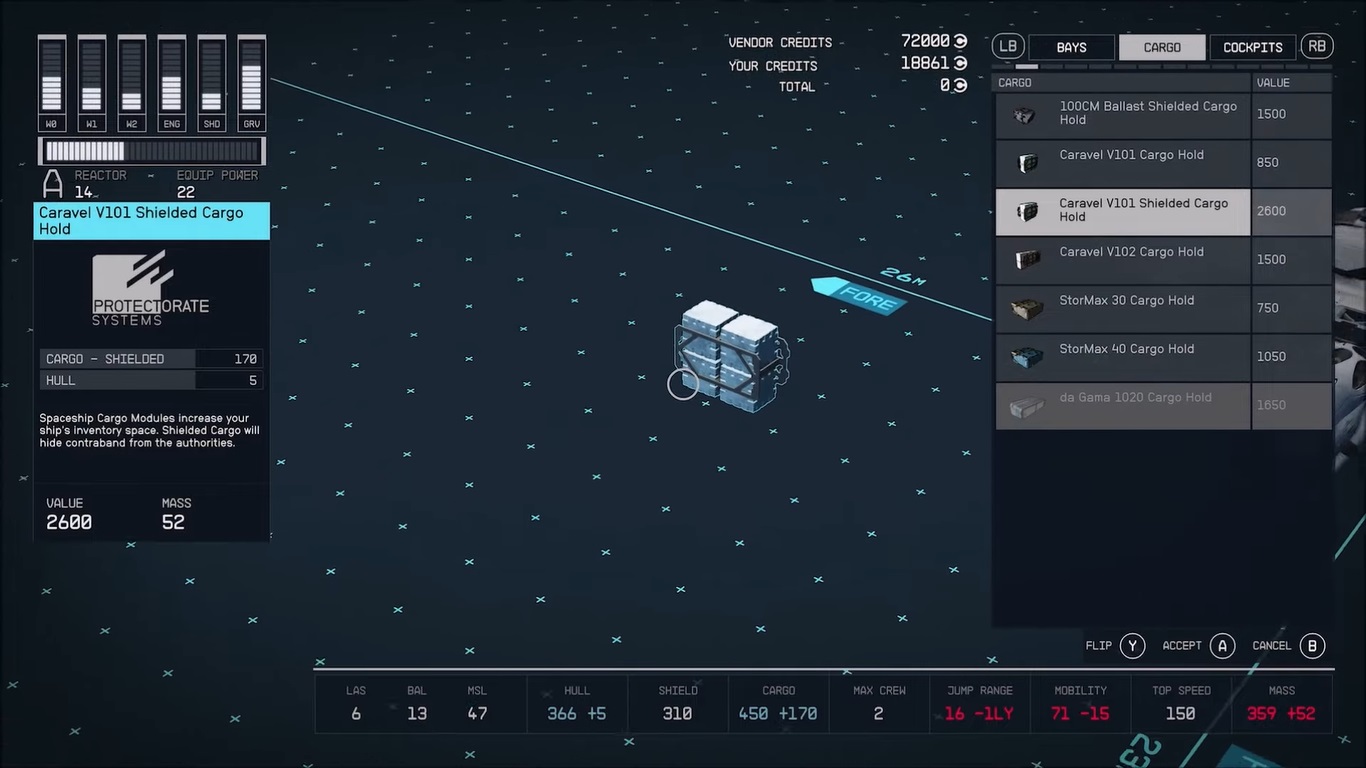
Task: Click the MAX CREW 2 stat
Action: 879,704
